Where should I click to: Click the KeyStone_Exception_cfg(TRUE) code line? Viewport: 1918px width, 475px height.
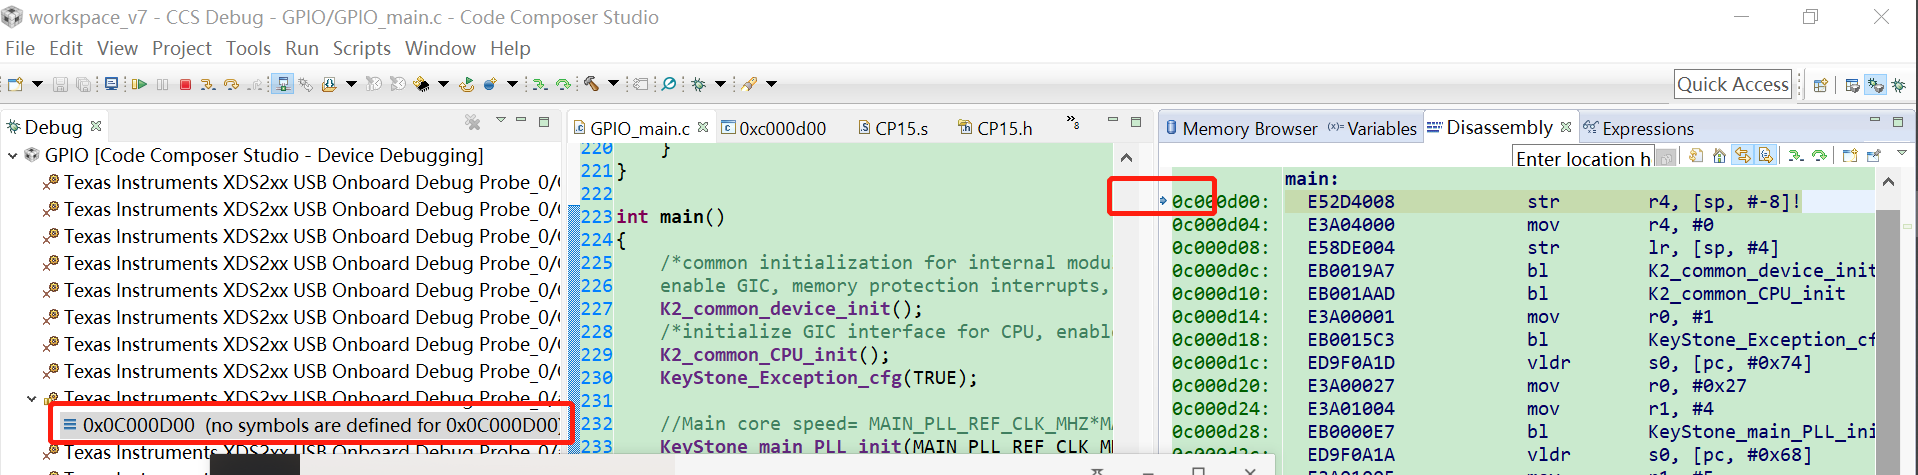(818, 378)
